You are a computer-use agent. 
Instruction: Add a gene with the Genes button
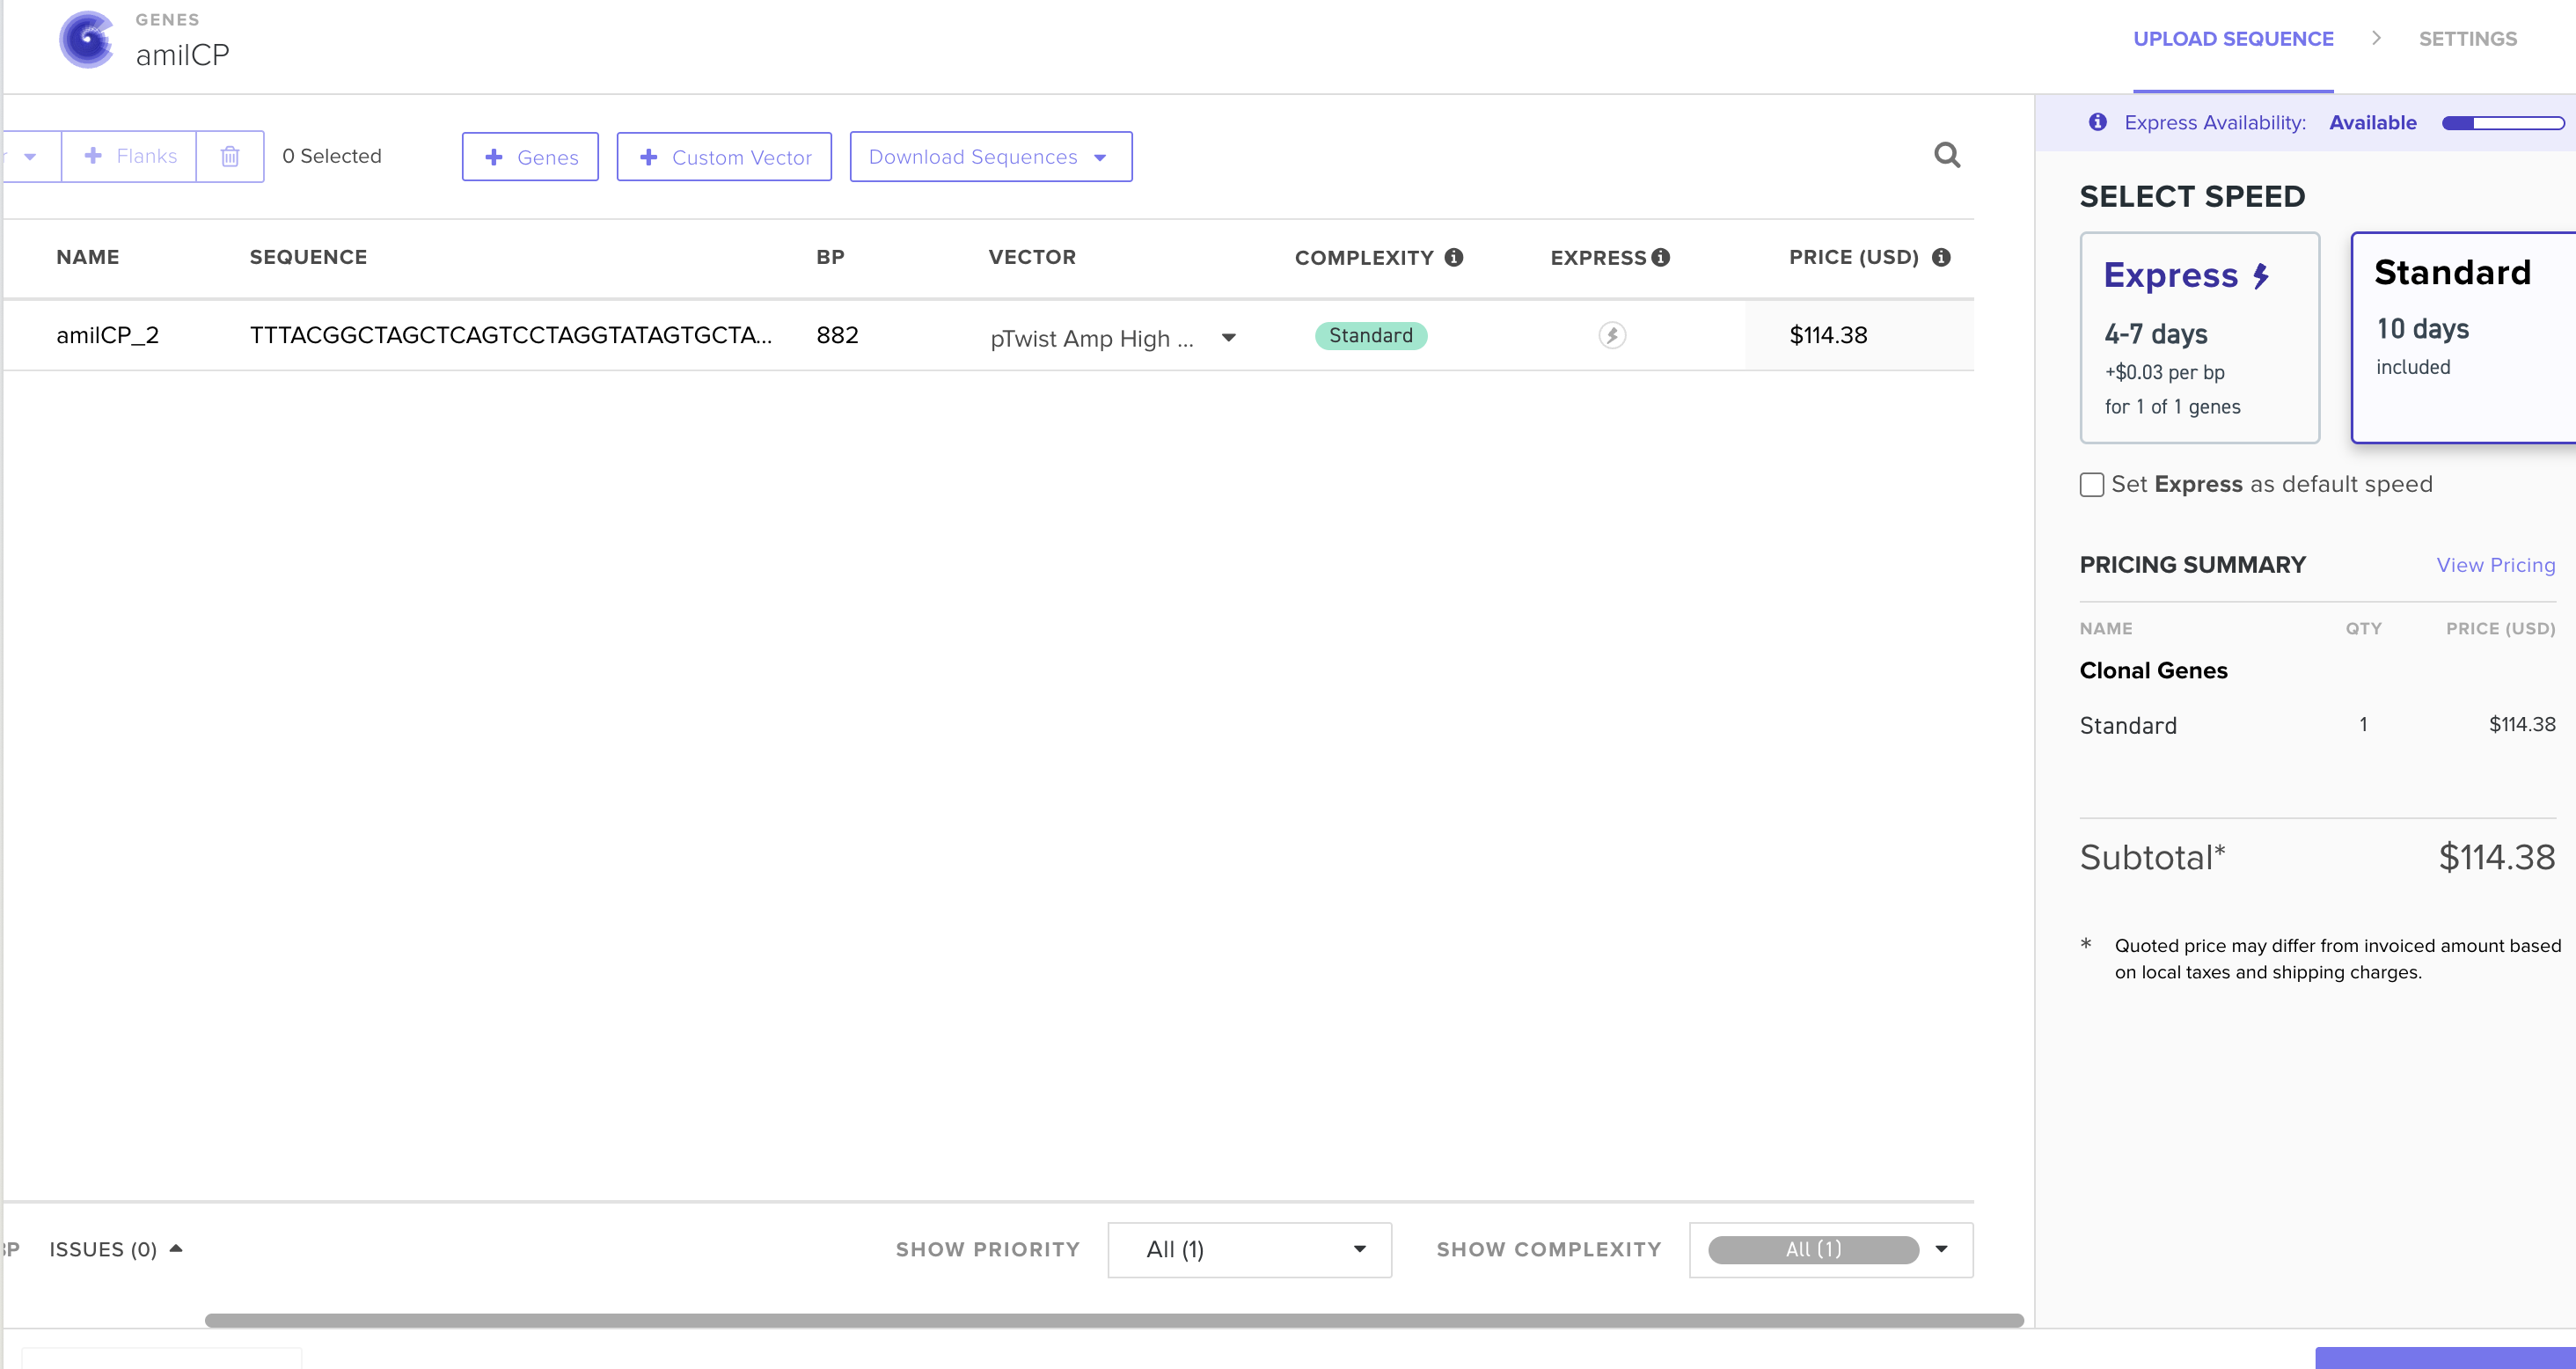[x=530, y=156]
